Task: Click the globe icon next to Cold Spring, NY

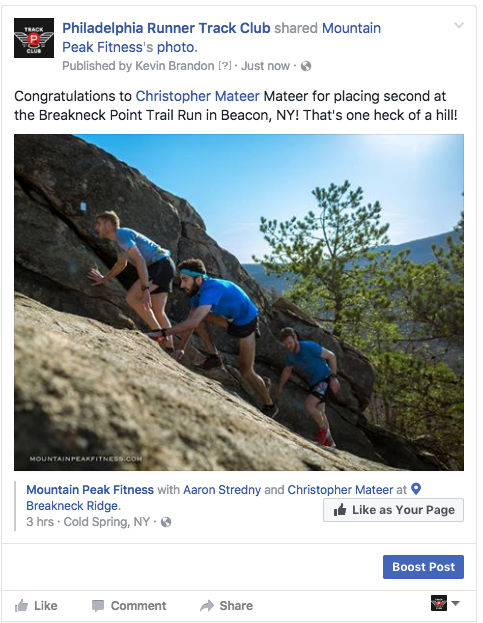Action: click(166, 522)
